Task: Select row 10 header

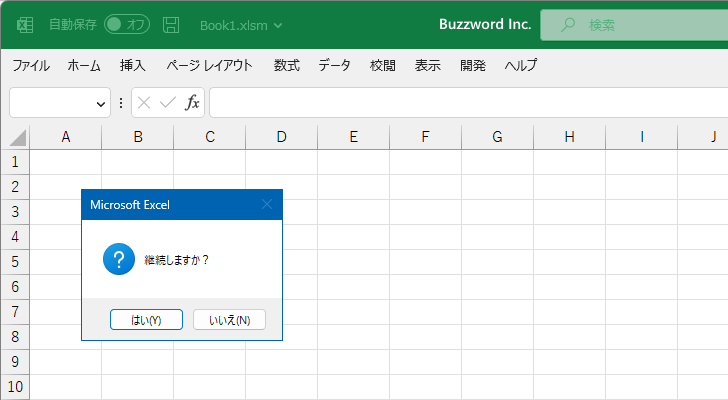Action: (15, 387)
